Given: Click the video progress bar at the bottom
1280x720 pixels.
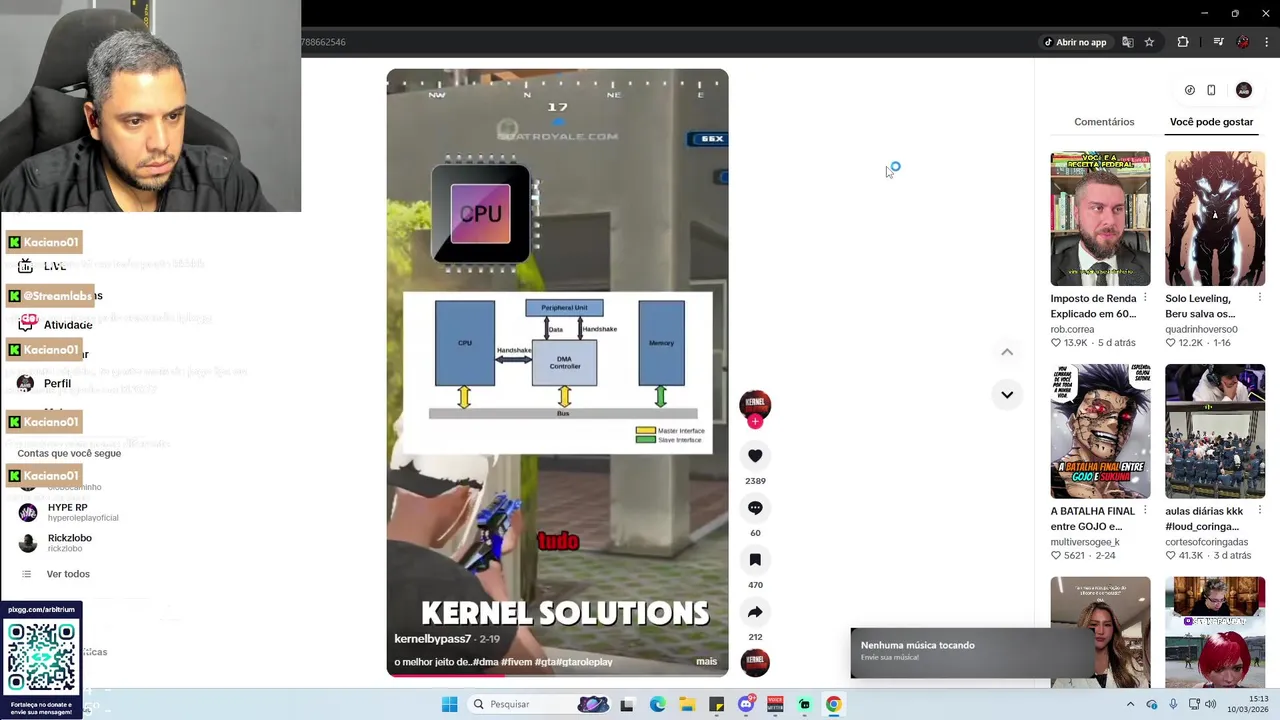Looking at the screenshot, I should click(x=557, y=675).
